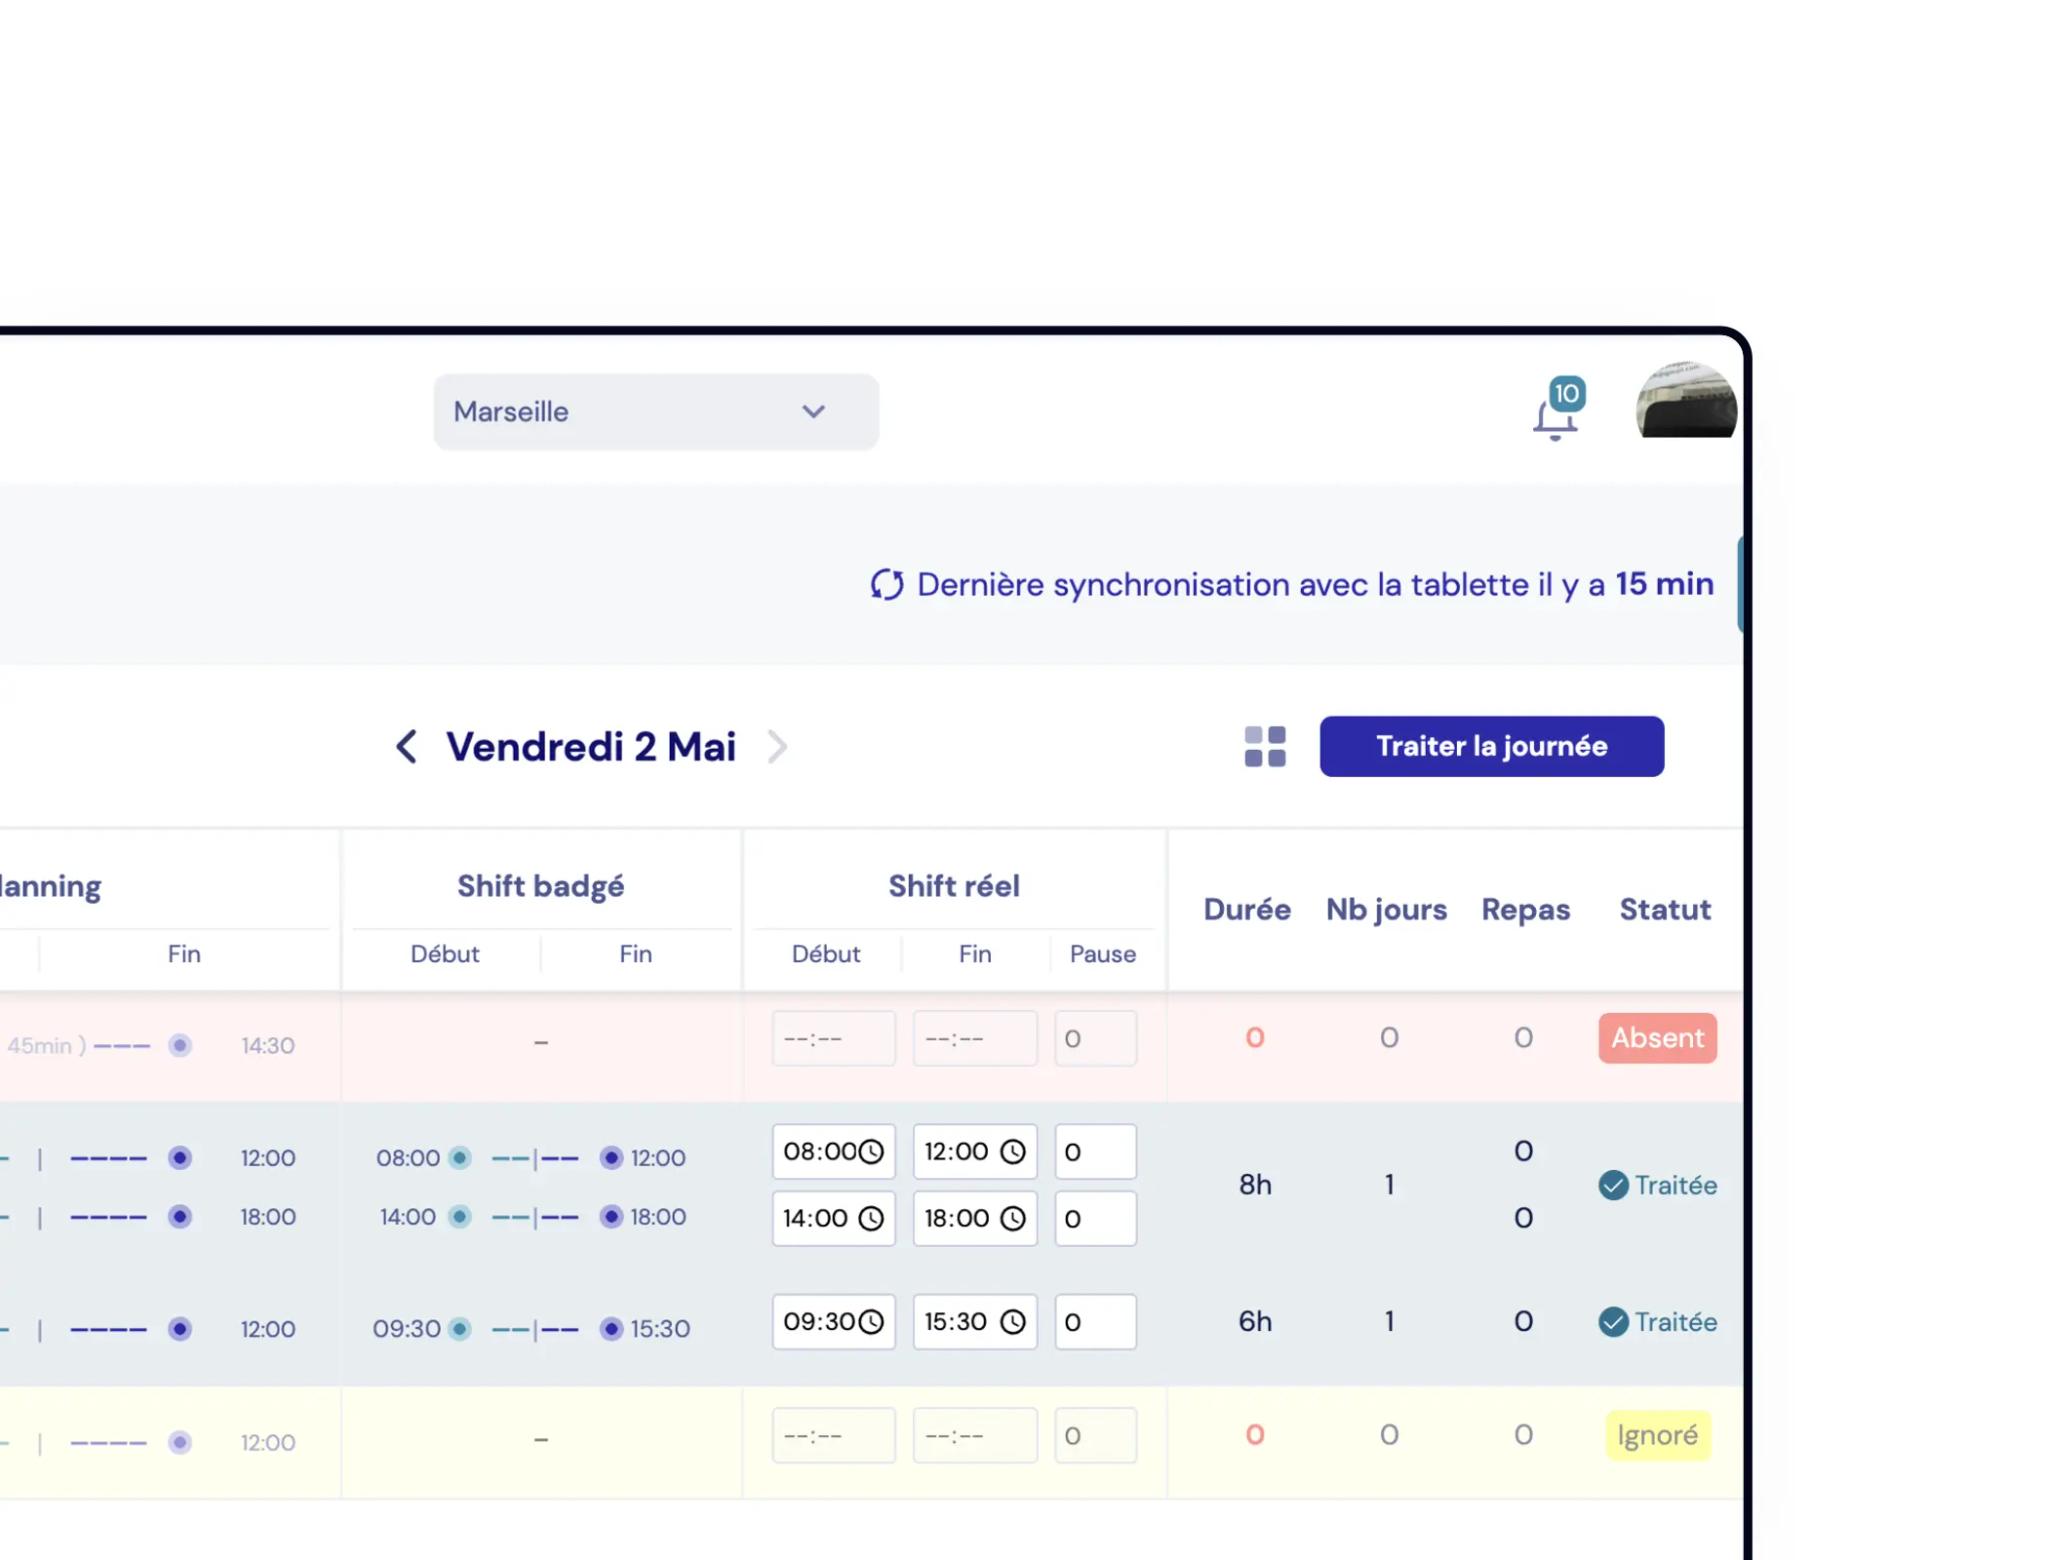Click the 6h duration value
This screenshot has height=1560, width=2048.
point(1255,1322)
